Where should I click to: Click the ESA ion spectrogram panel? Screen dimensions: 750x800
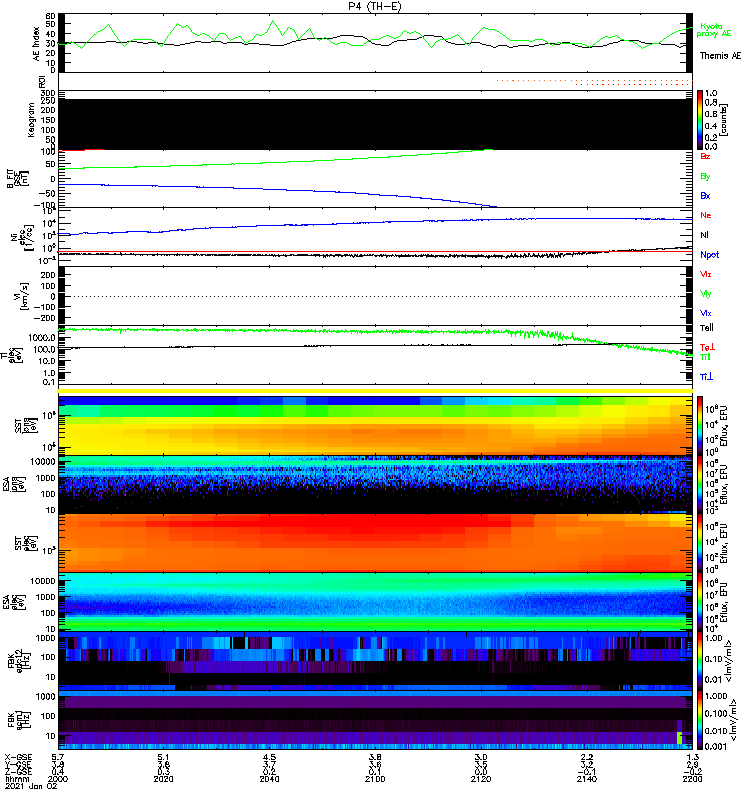tap(376, 485)
